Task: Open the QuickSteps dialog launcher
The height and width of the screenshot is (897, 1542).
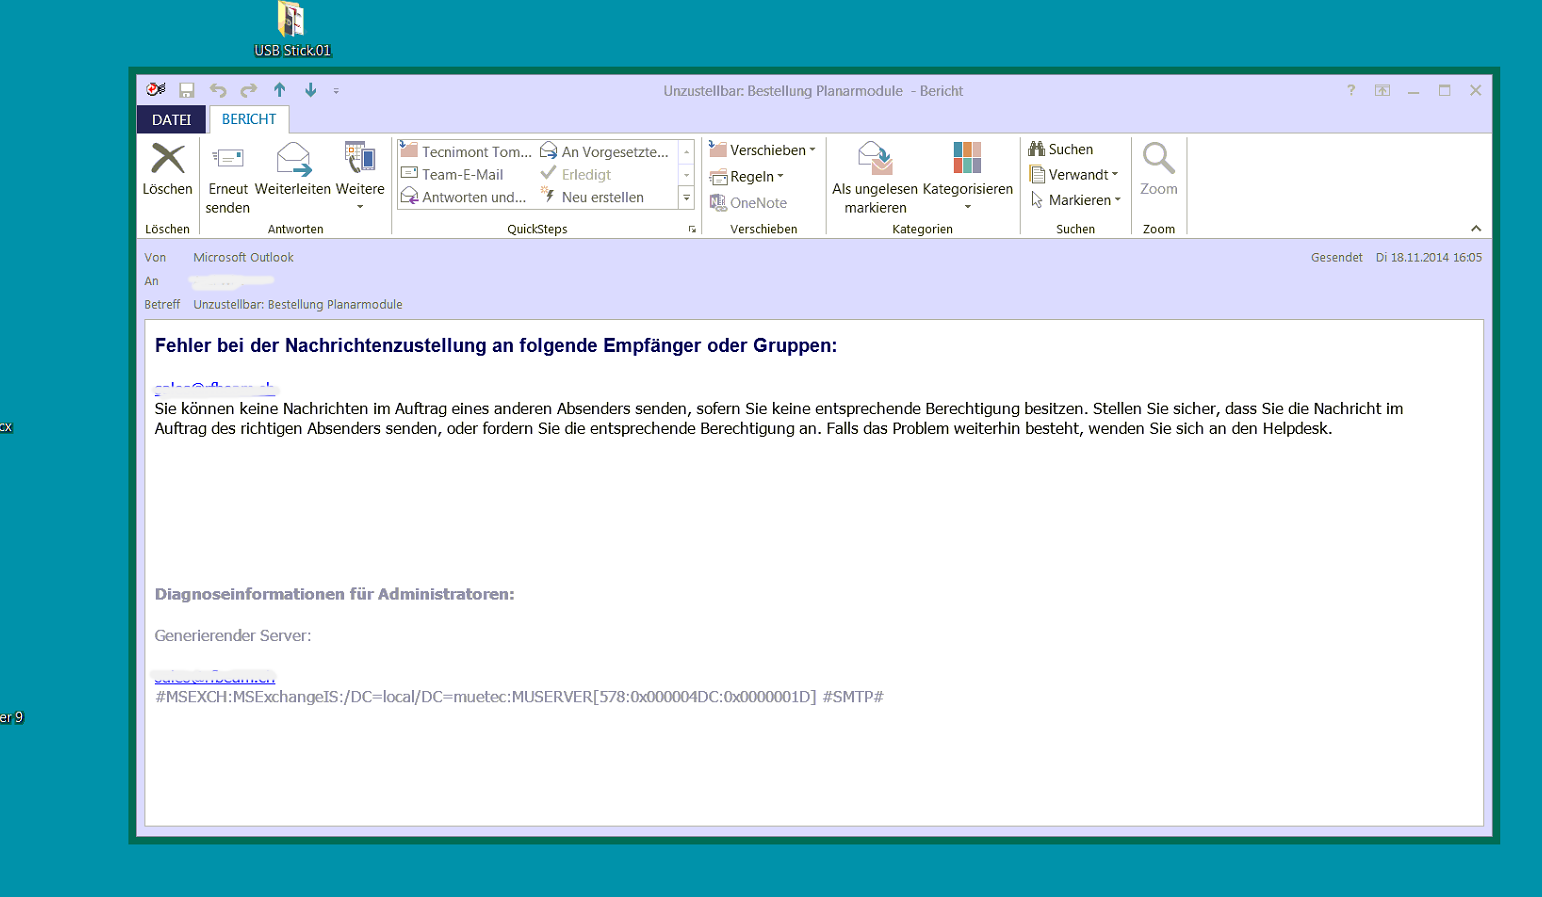Action: (692, 229)
